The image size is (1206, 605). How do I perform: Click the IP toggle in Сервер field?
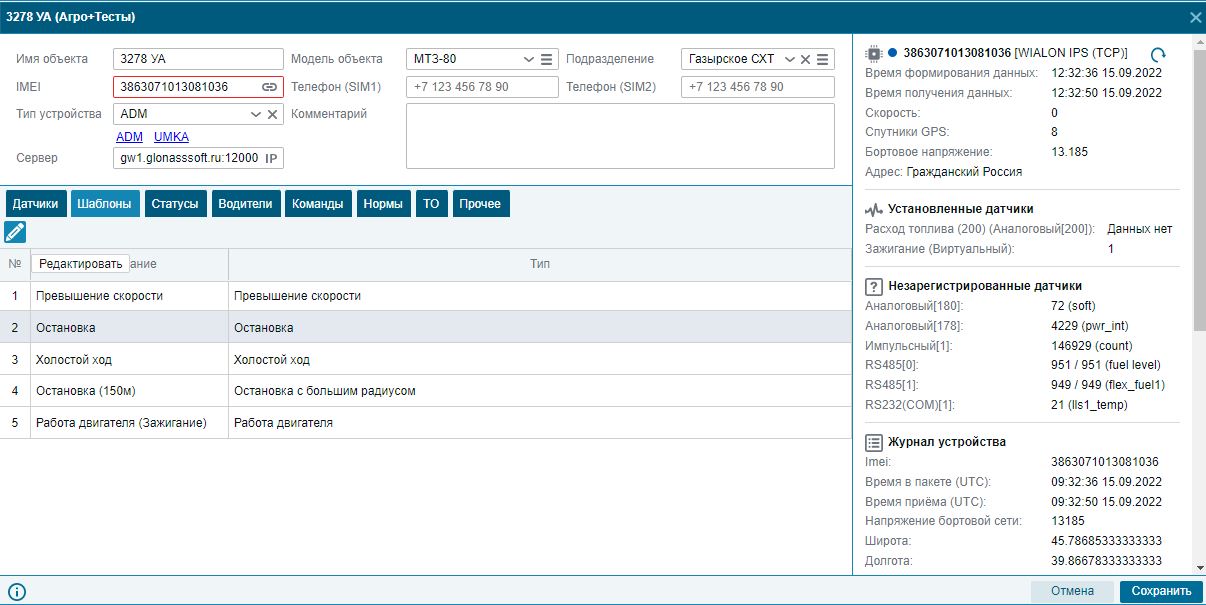pos(271,158)
